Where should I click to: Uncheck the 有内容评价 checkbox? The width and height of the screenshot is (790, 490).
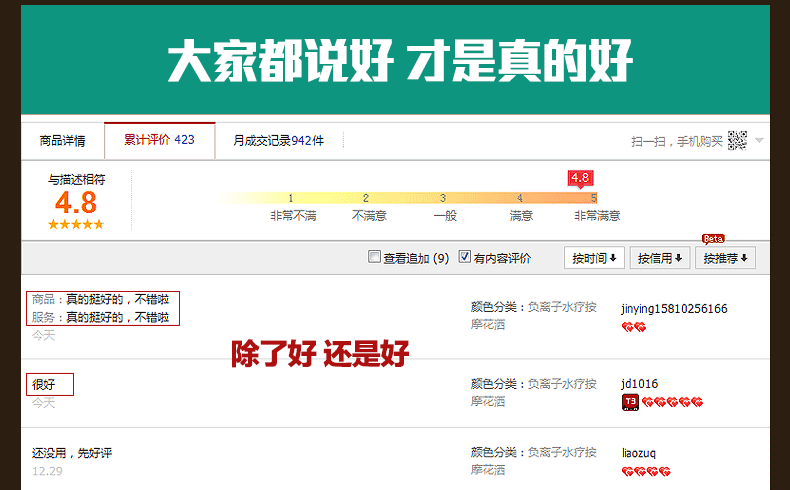tap(465, 257)
